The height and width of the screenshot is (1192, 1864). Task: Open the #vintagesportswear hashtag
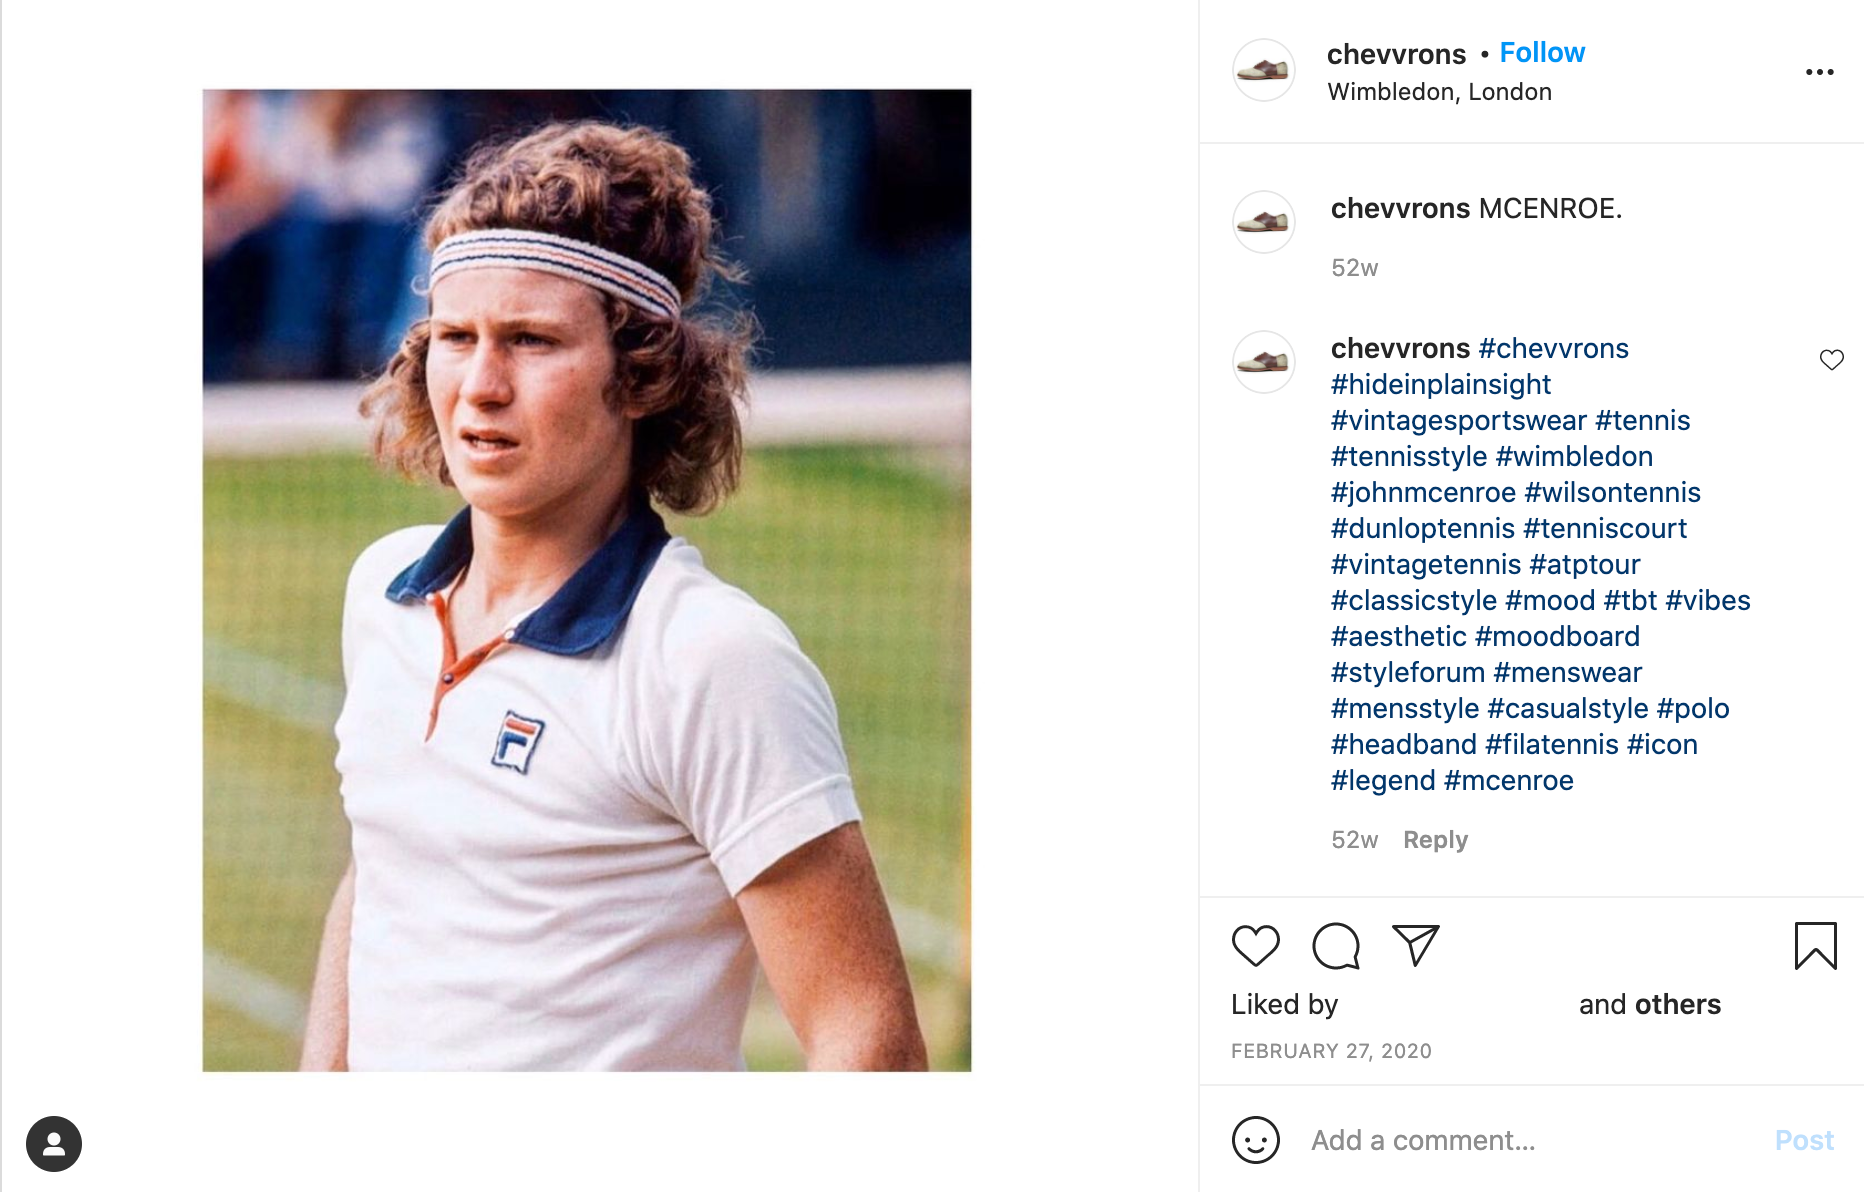[x=1458, y=420]
